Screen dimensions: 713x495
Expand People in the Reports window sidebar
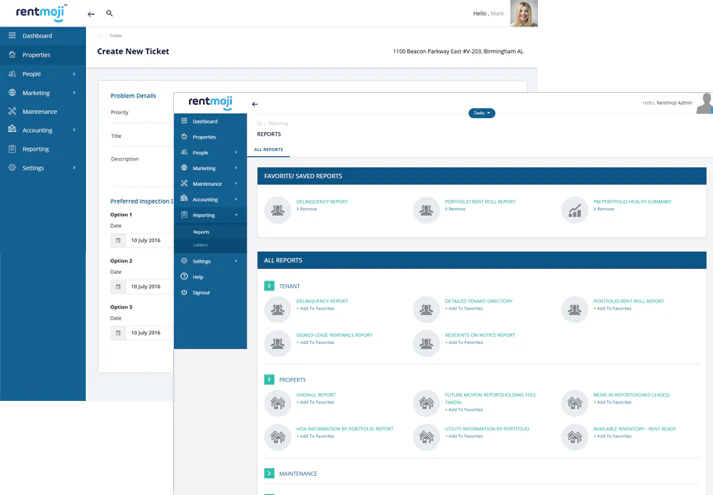236,153
